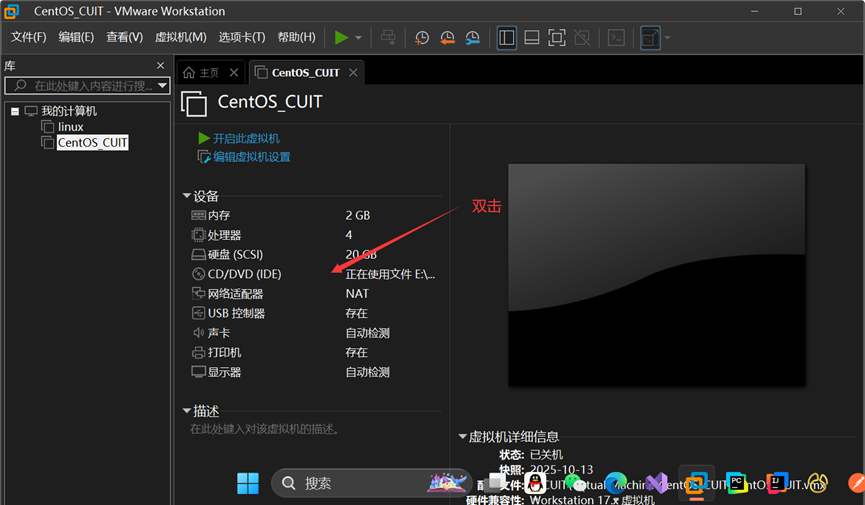Click the 硬盘 (SCSI) device row
The width and height of the screenshot is (865, 505).
coord(316,254)
